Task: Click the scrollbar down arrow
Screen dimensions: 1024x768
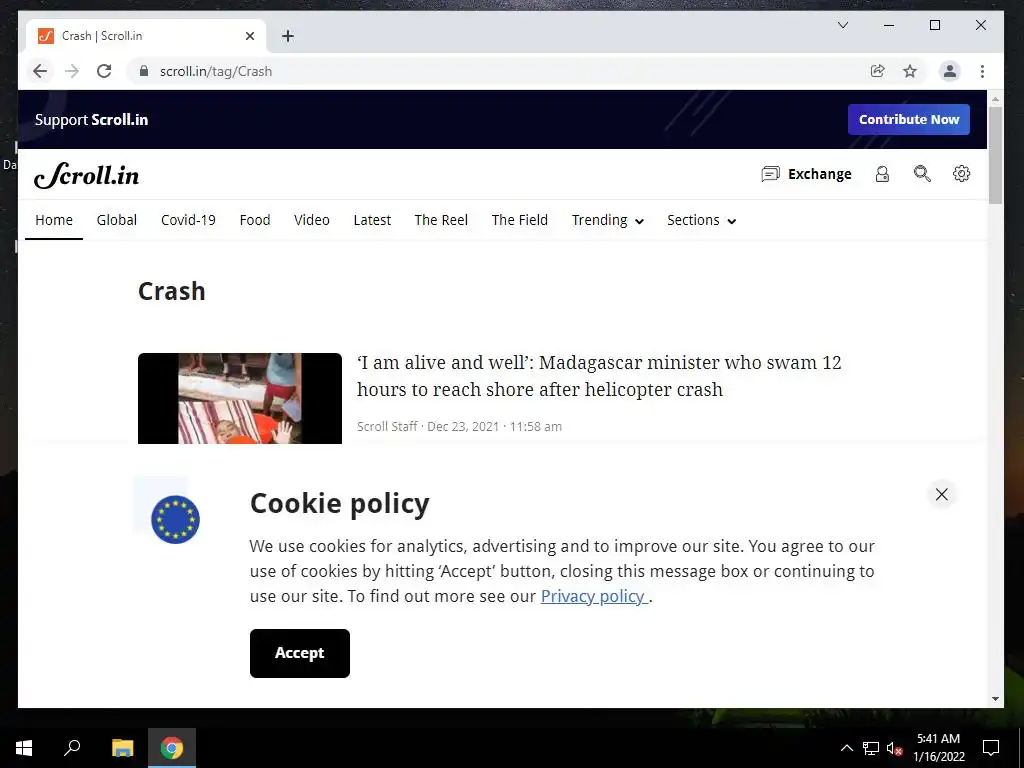Action: pos(995,699)
